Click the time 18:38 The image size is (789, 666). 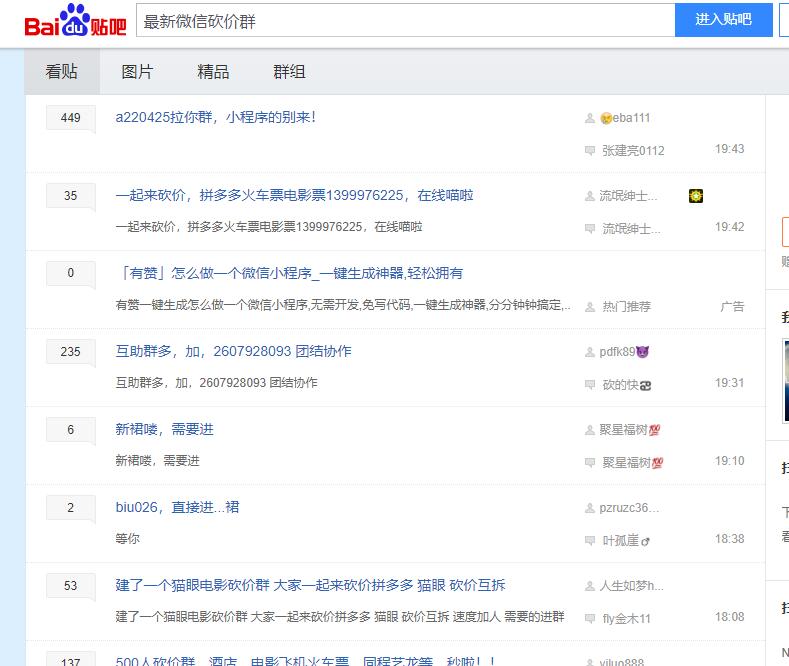pyautogui.click(x=730, y=539)
